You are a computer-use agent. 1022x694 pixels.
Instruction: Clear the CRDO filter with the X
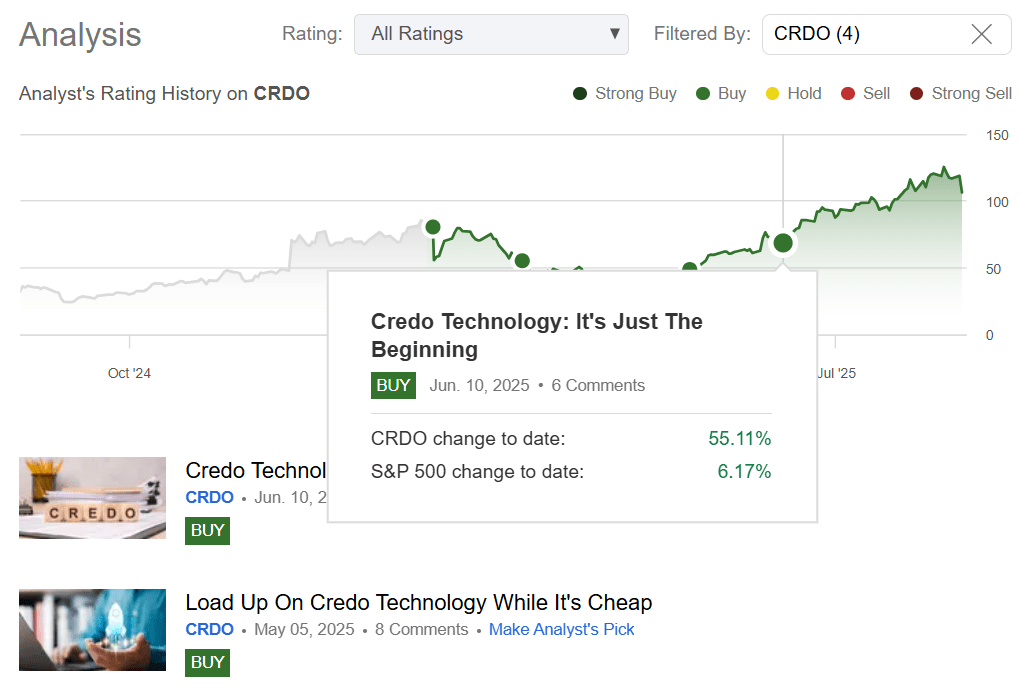[979, 34]
